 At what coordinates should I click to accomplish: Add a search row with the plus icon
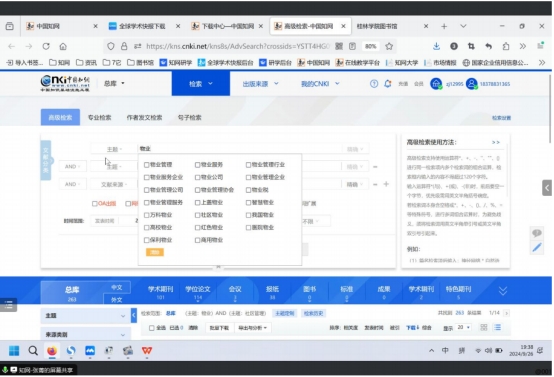386,184
